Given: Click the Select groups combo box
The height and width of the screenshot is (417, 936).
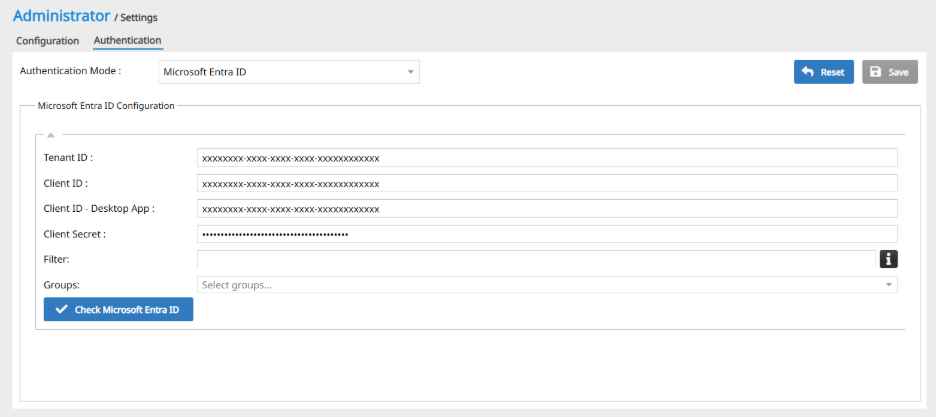Looking at the screenshot, I should pos(540,285).
